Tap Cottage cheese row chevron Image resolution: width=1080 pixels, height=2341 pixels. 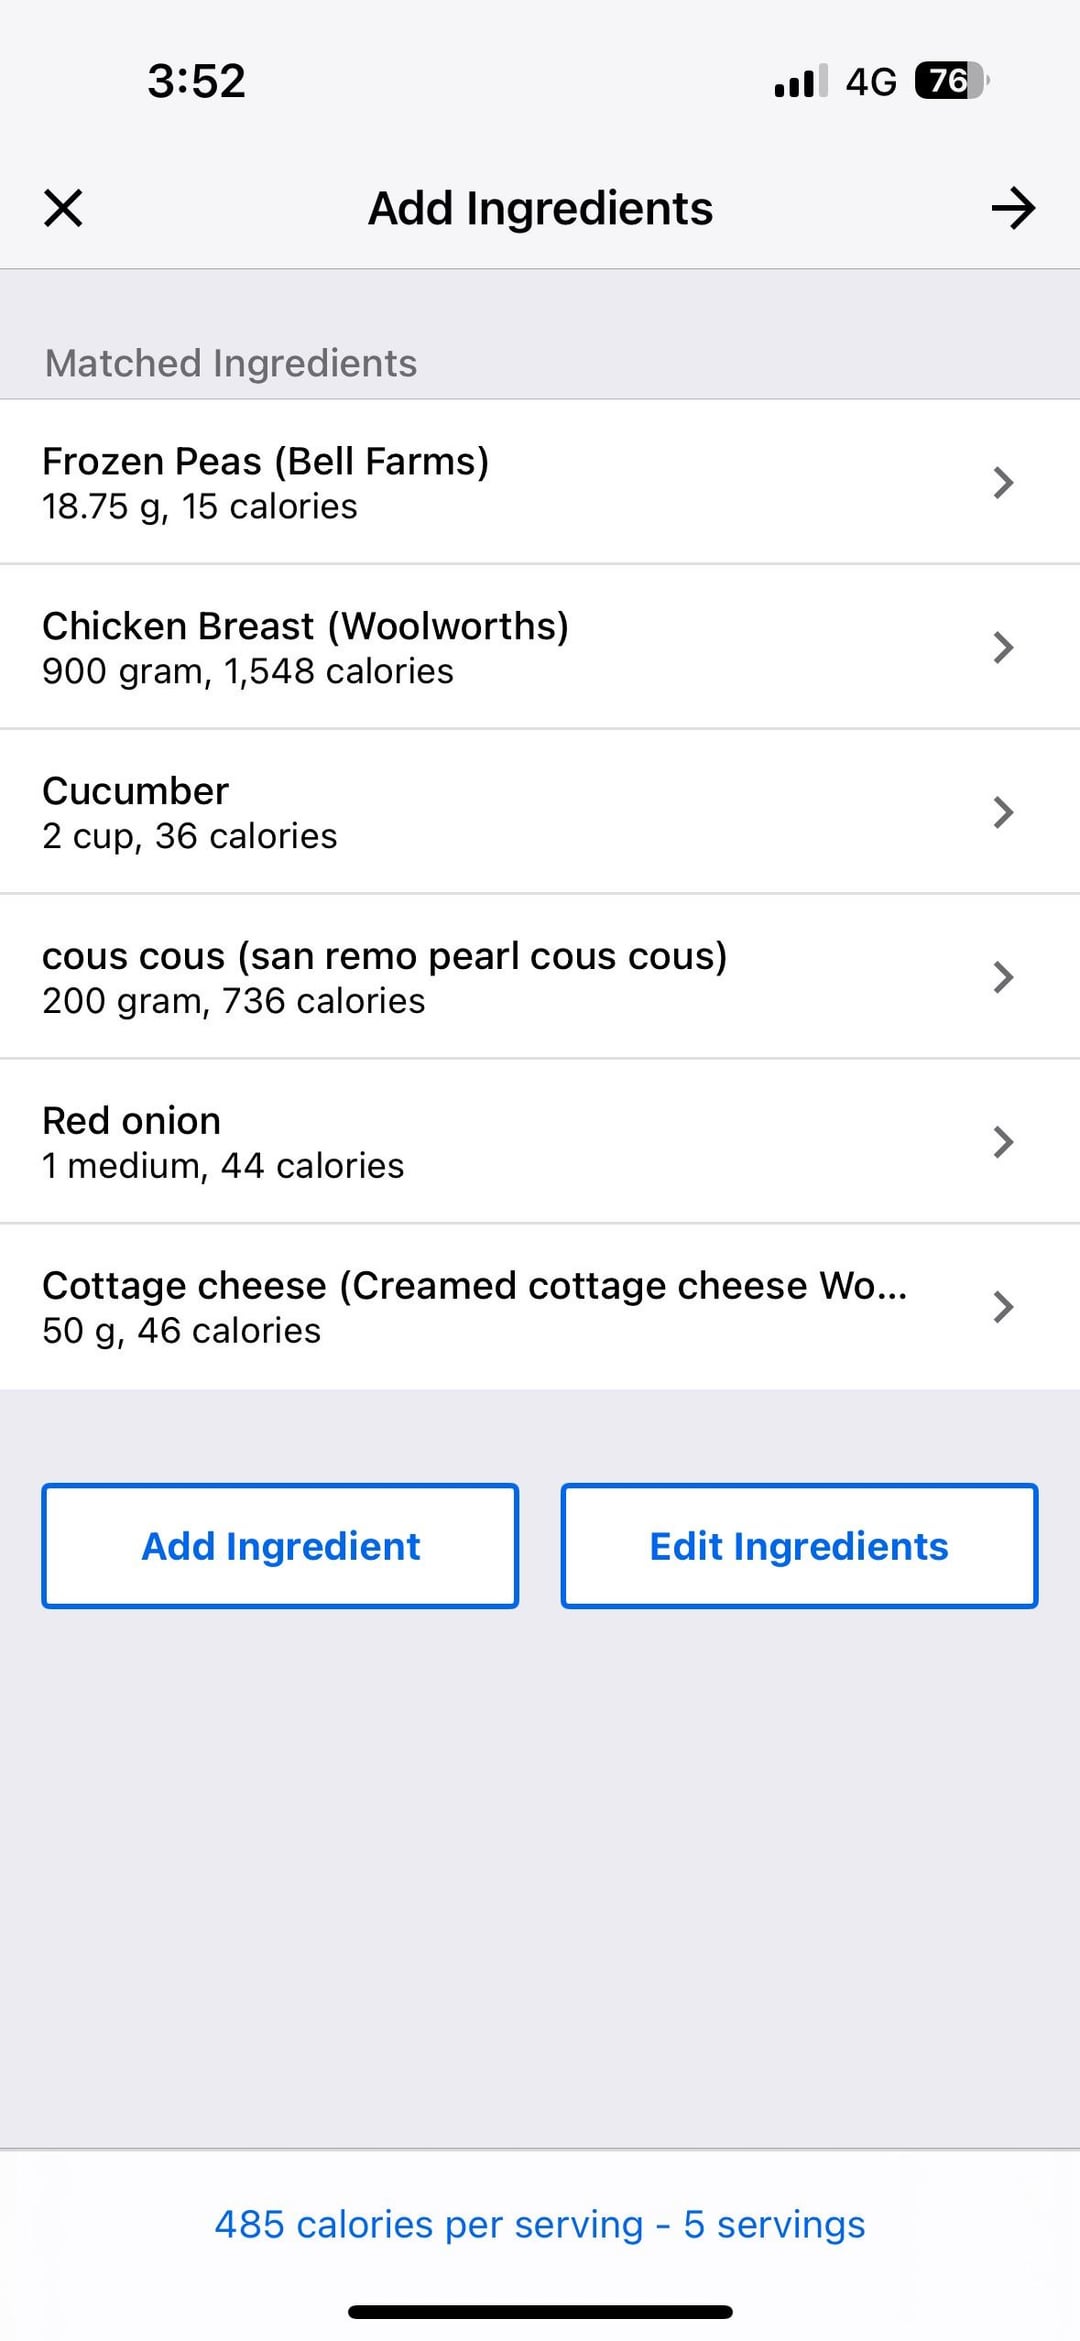tap(1003, 1307)
